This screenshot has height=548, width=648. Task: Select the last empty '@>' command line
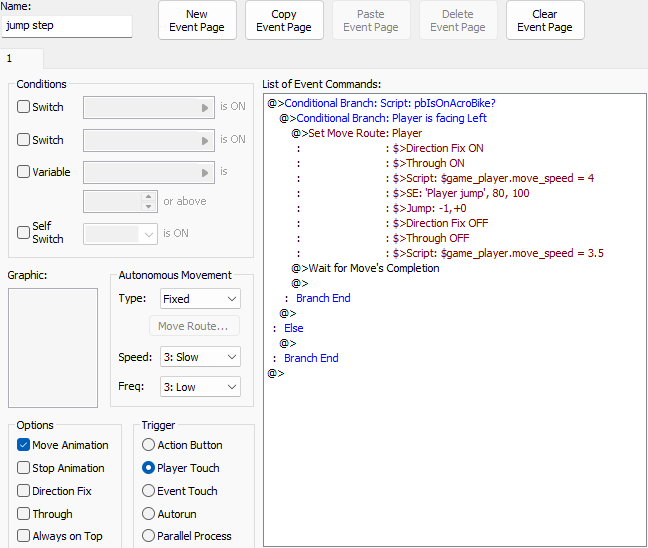[276, 373]
